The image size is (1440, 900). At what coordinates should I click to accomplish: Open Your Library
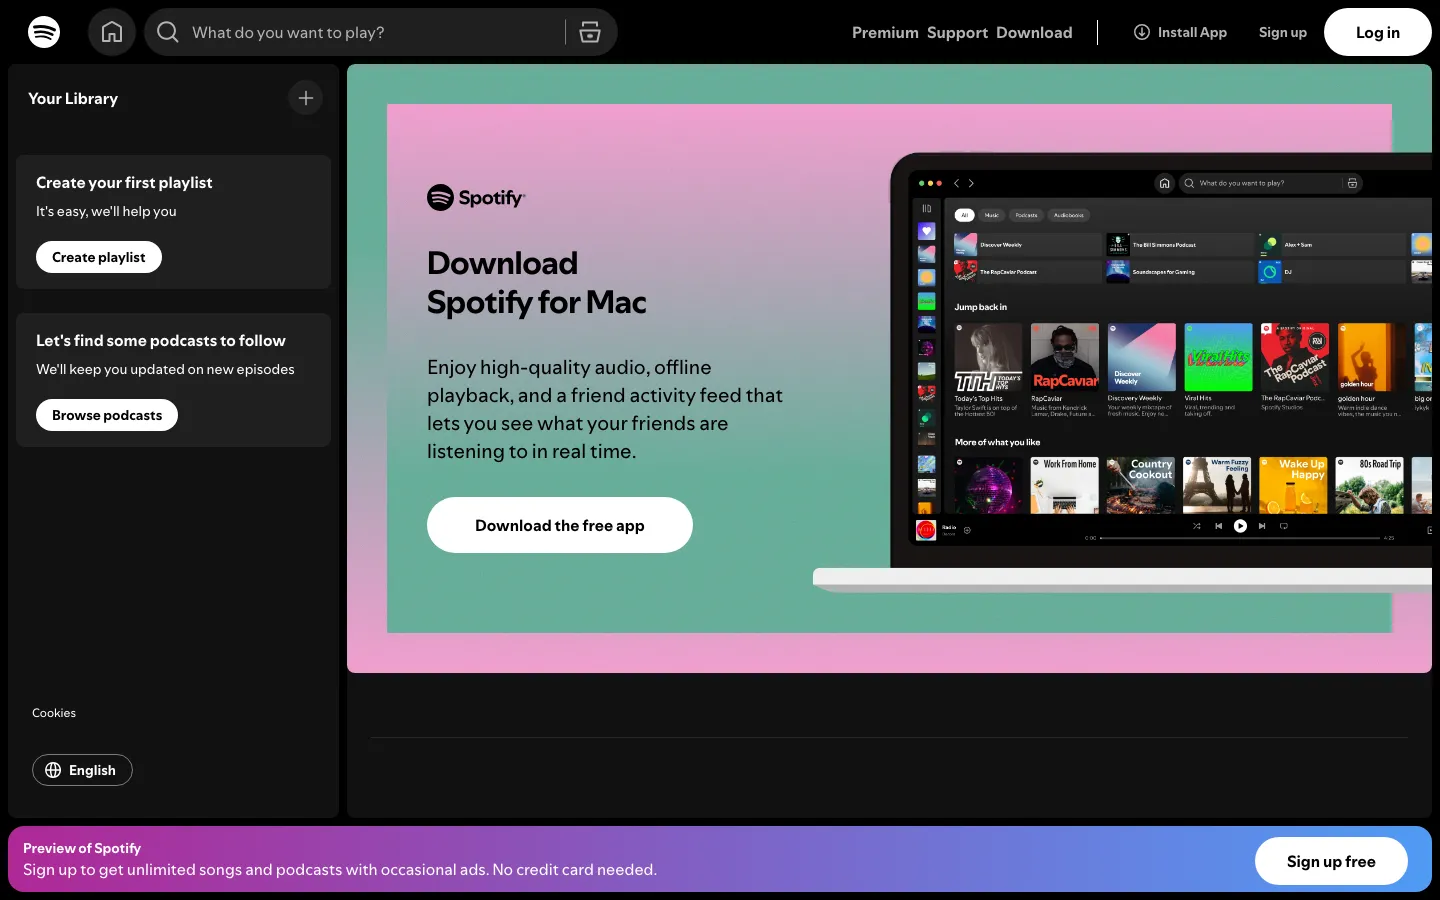[x=73, y=98]
